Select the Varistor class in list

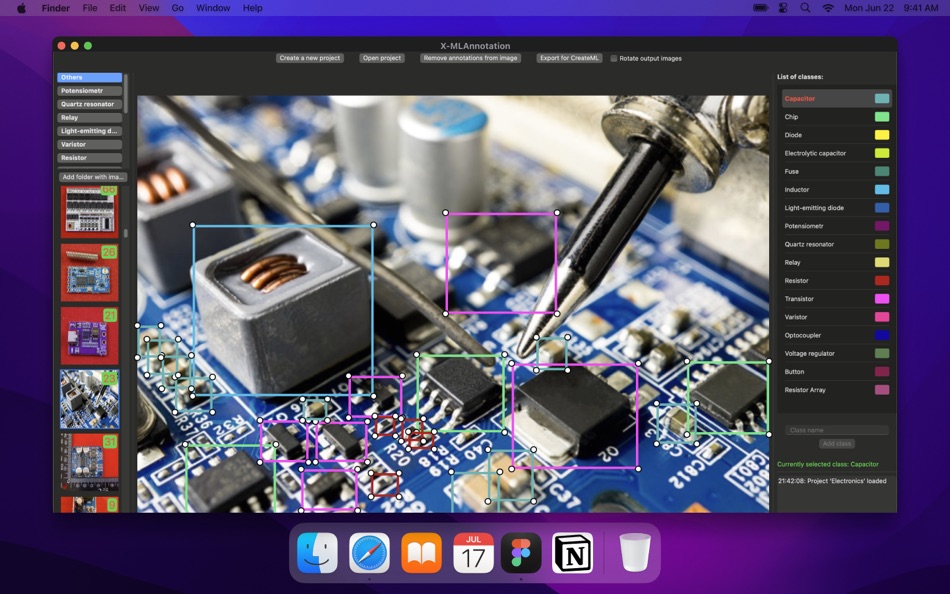coord(836,316)
